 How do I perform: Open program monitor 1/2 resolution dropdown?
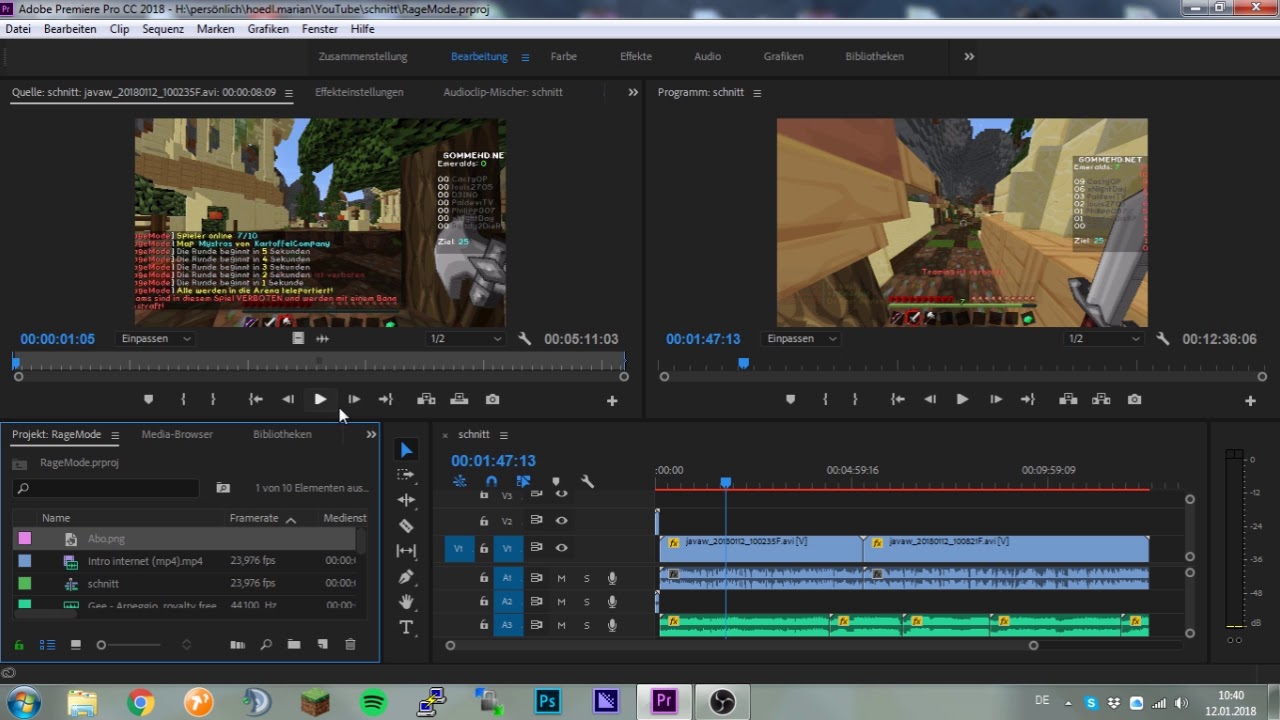point(1104,339)
